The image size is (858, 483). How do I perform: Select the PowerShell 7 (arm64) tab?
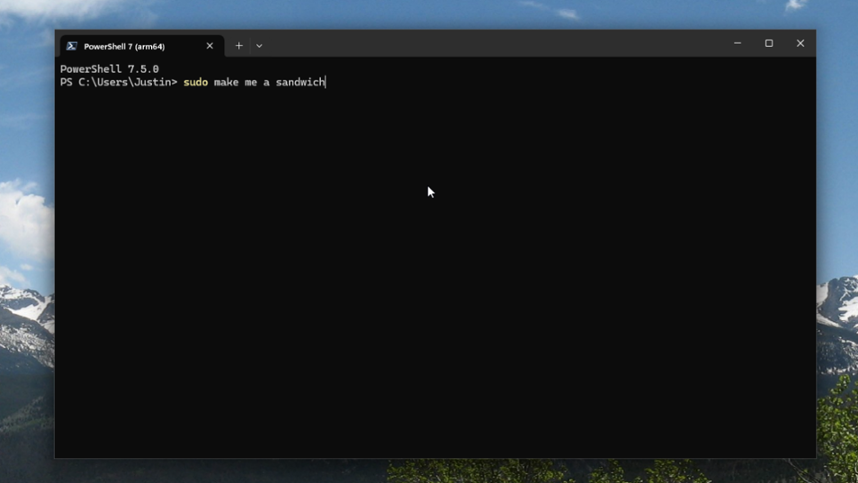pyautogui.click(x=125, y=46)
